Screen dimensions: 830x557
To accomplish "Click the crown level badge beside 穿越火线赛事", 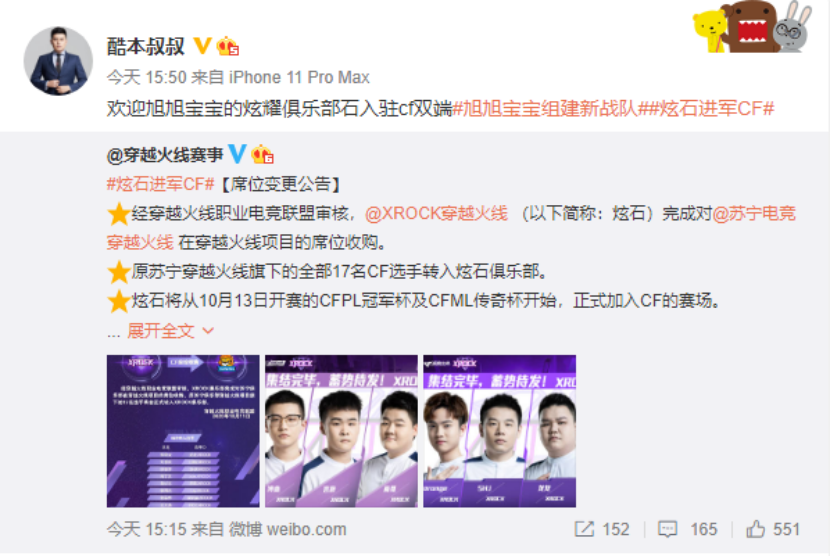I will pyautogui.click(x=263, y=154).
